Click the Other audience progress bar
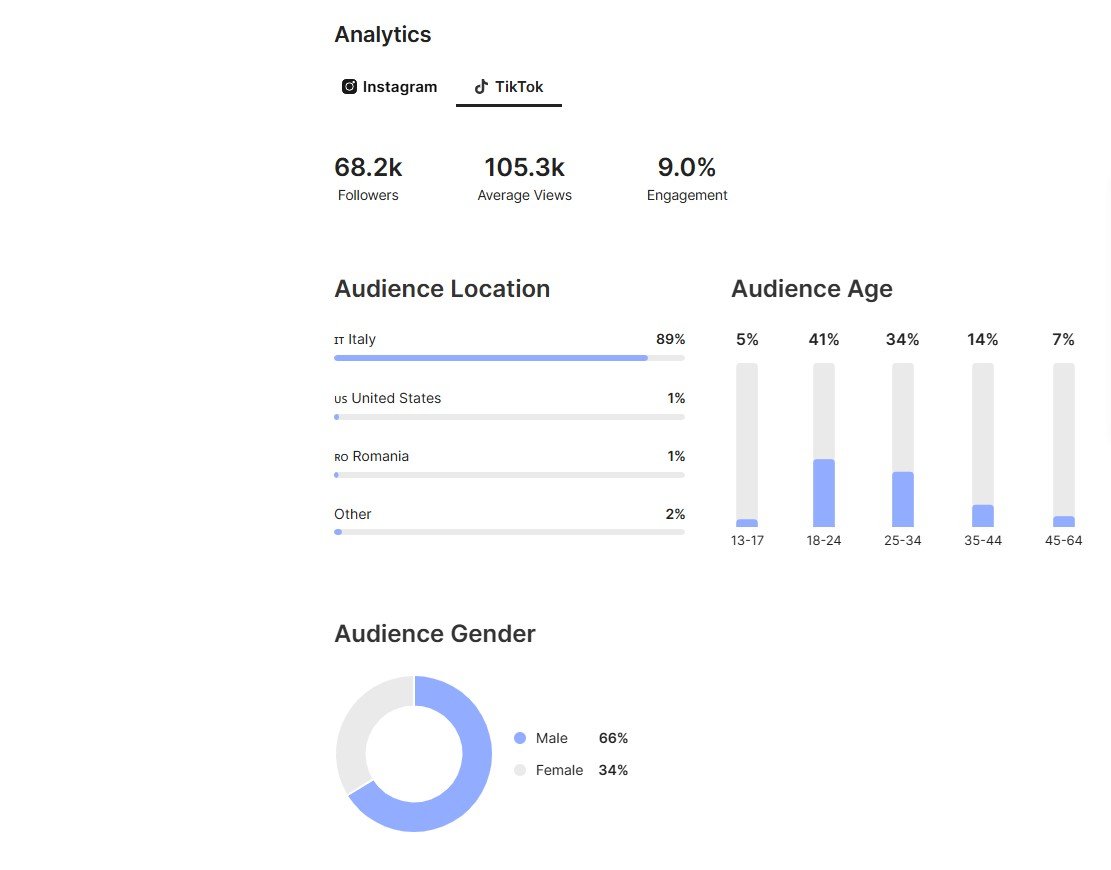 [x=509, y=532]
